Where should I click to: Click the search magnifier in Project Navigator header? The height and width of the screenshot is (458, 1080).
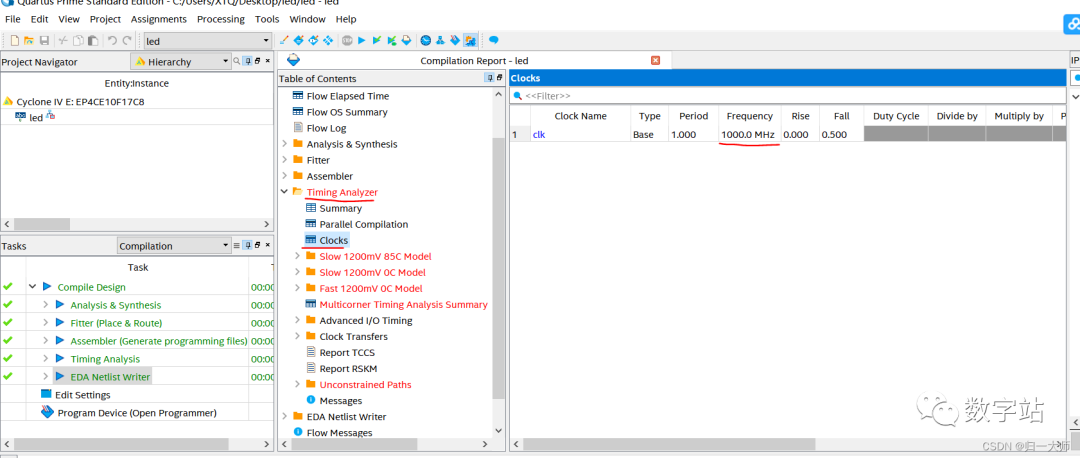237,61
